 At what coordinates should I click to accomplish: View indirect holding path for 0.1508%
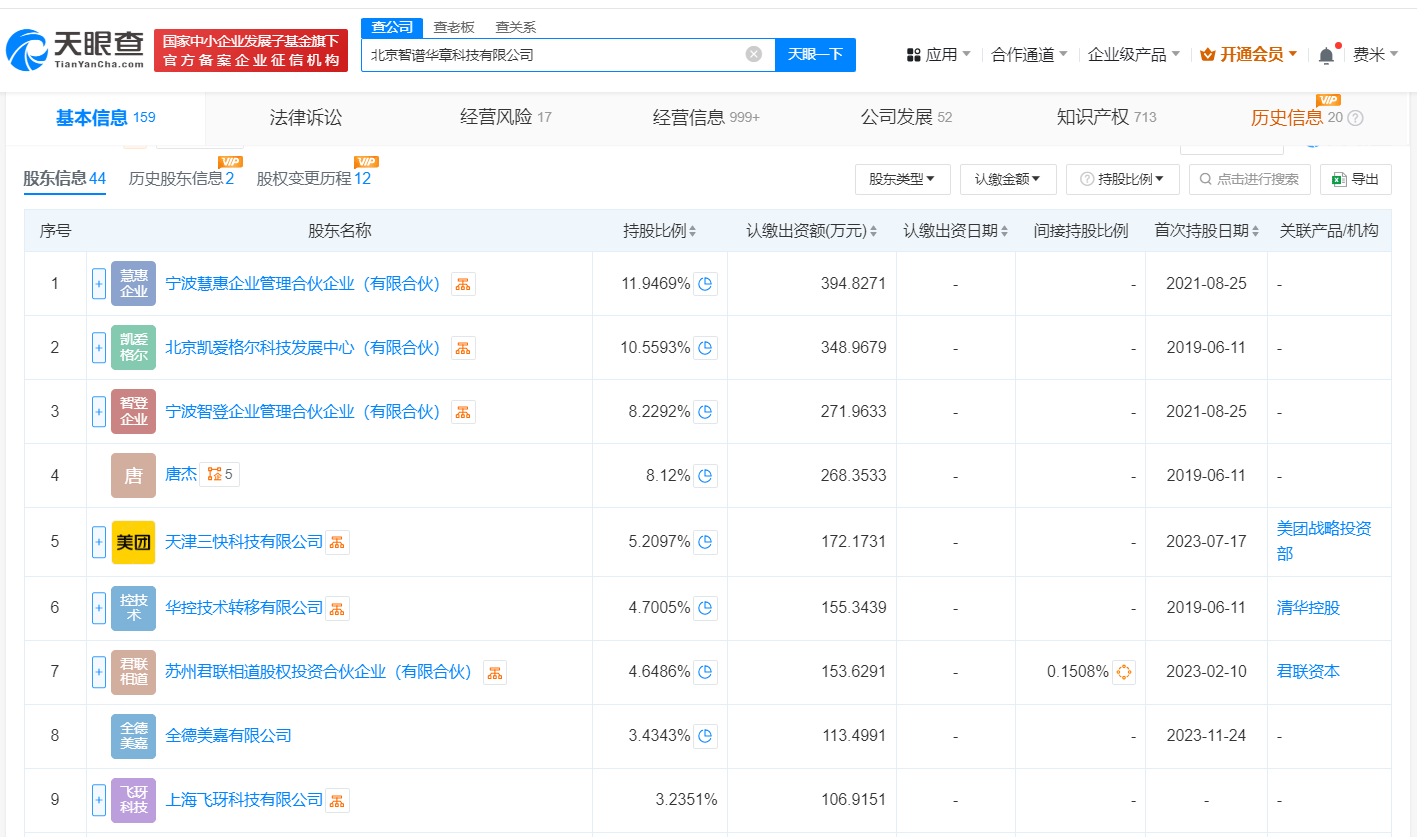[1124, 672]
